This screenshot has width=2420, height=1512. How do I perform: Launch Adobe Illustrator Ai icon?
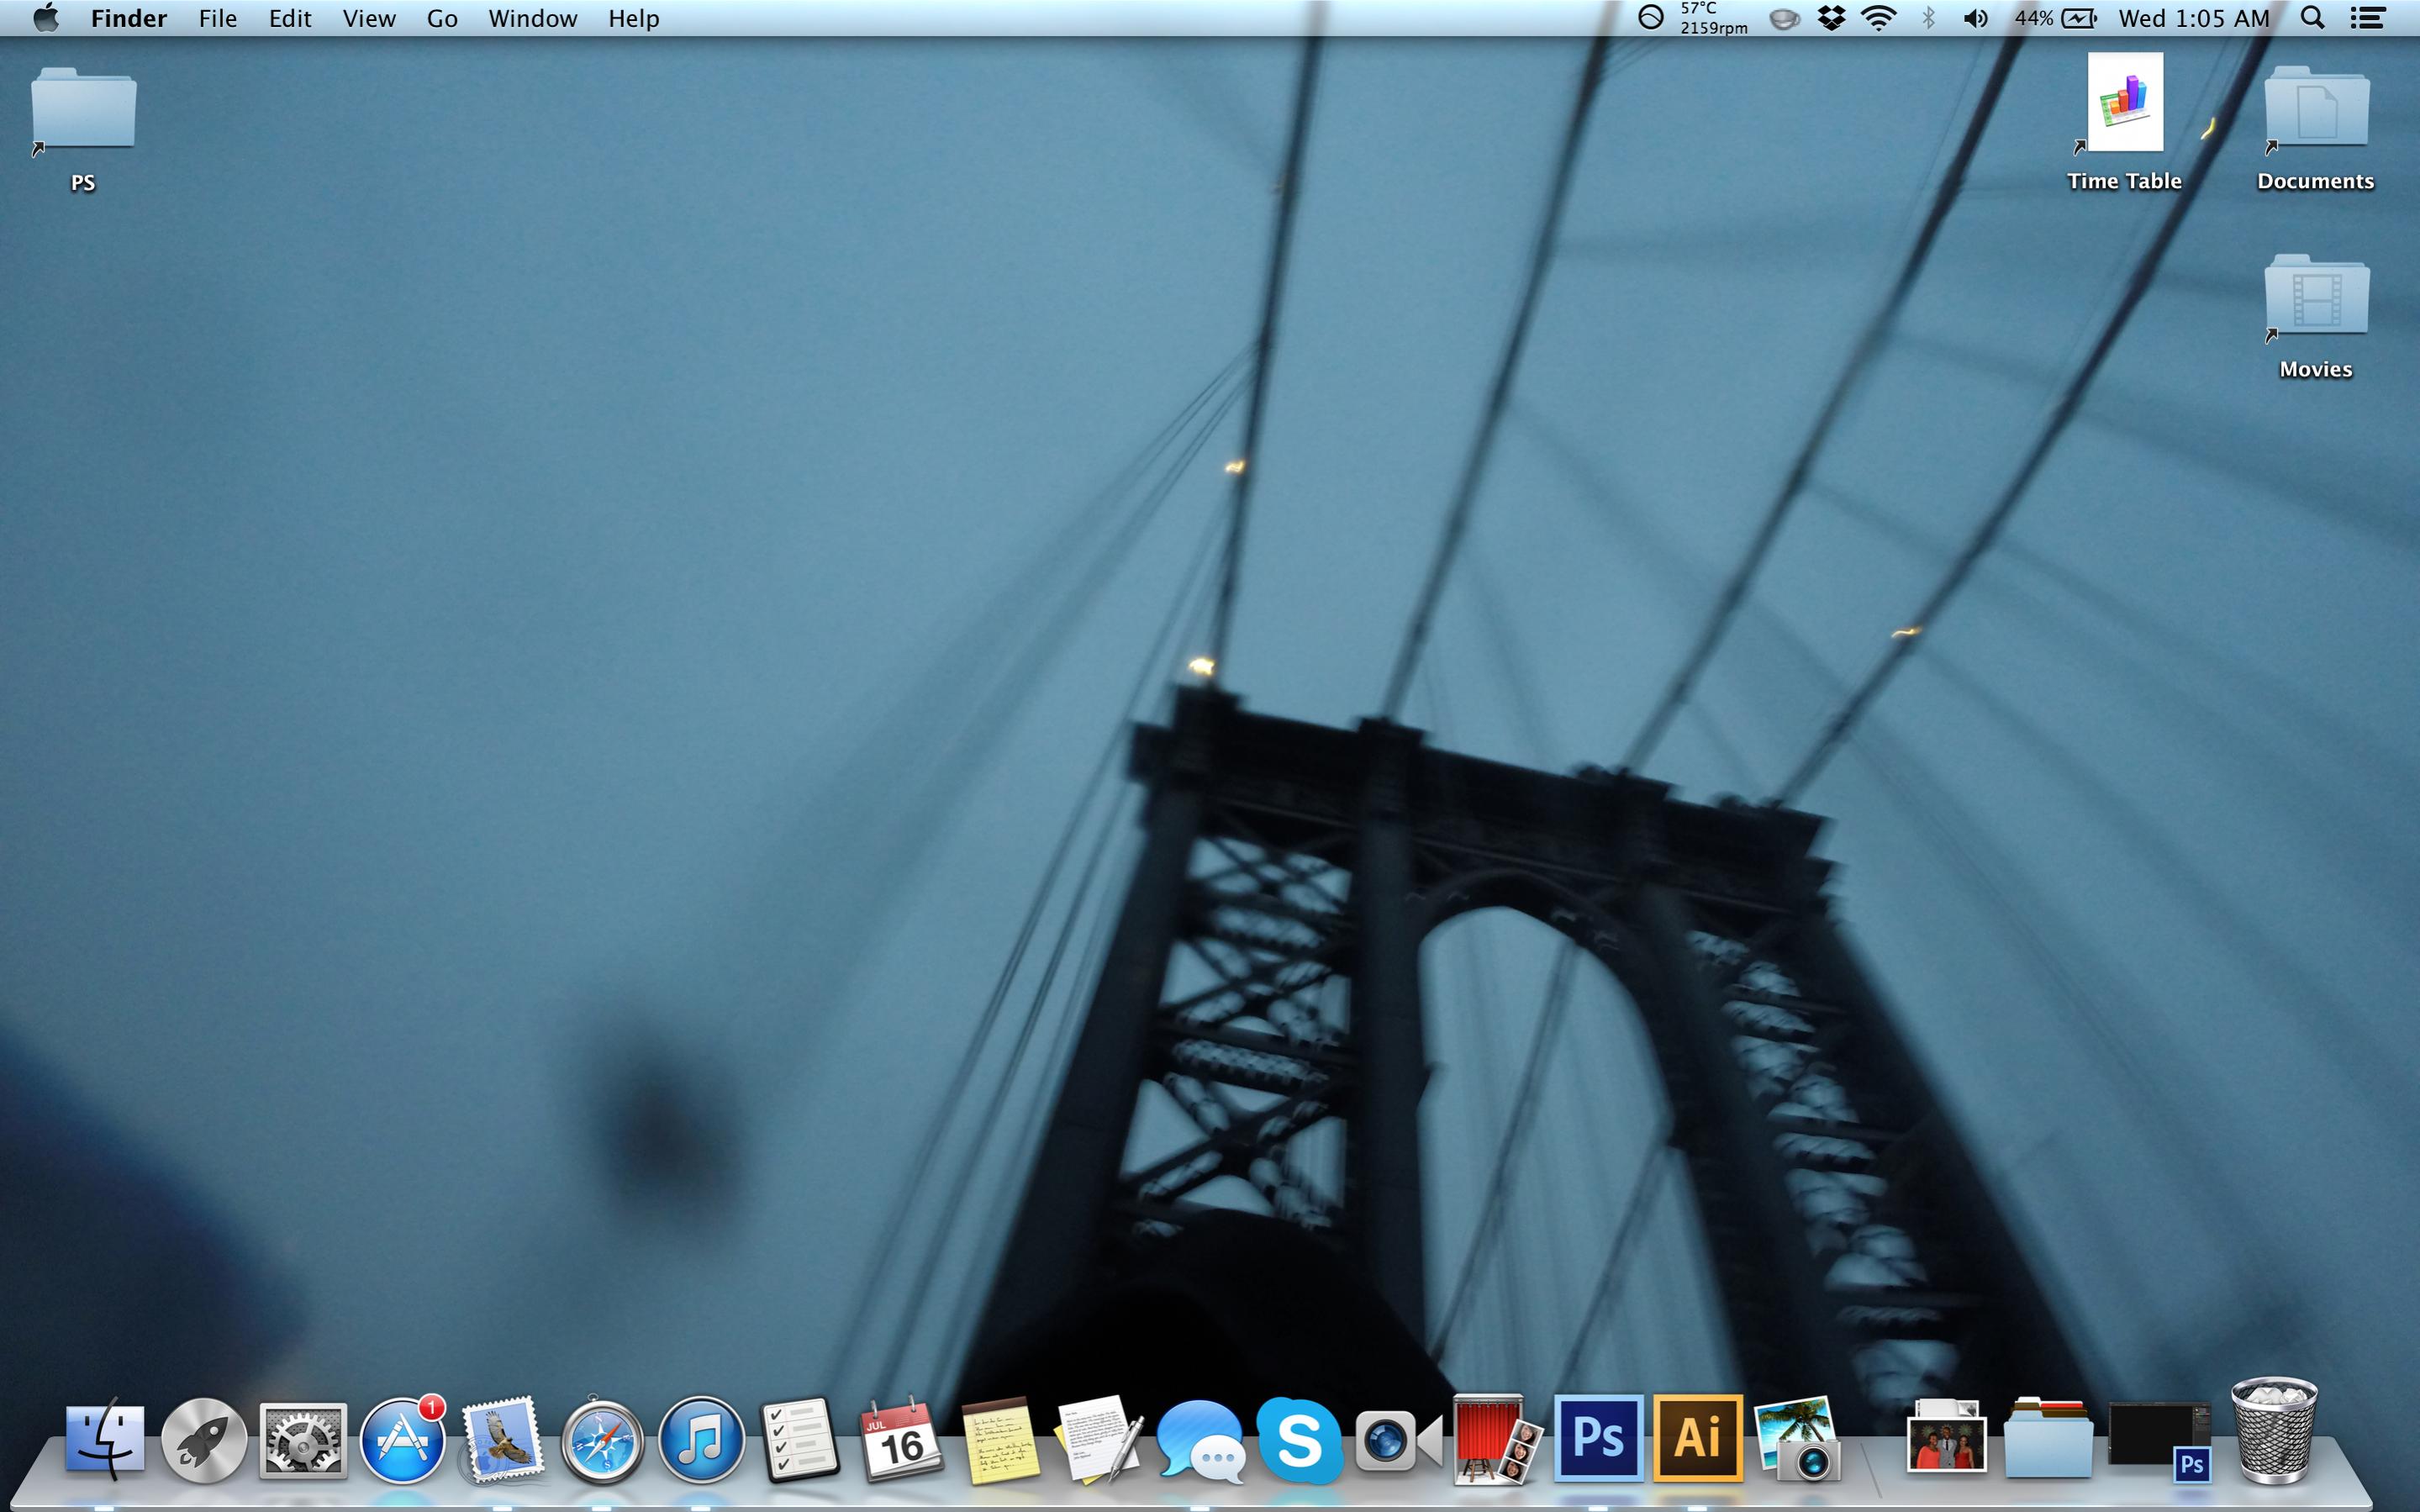1698,1438
